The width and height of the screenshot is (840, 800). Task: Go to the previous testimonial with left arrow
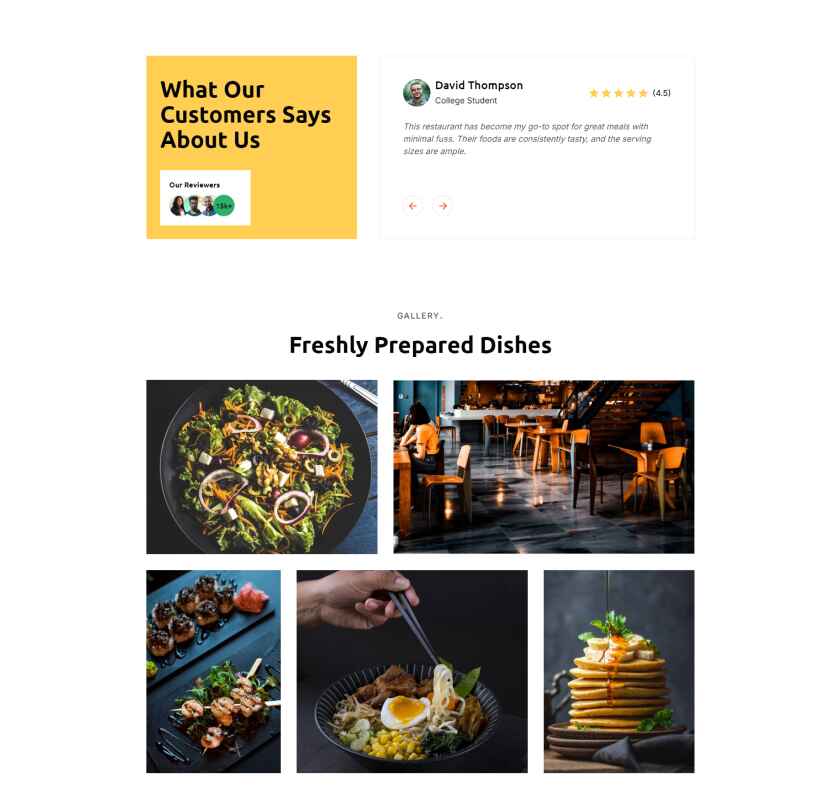pyautogui.click(x=412, y=206)
